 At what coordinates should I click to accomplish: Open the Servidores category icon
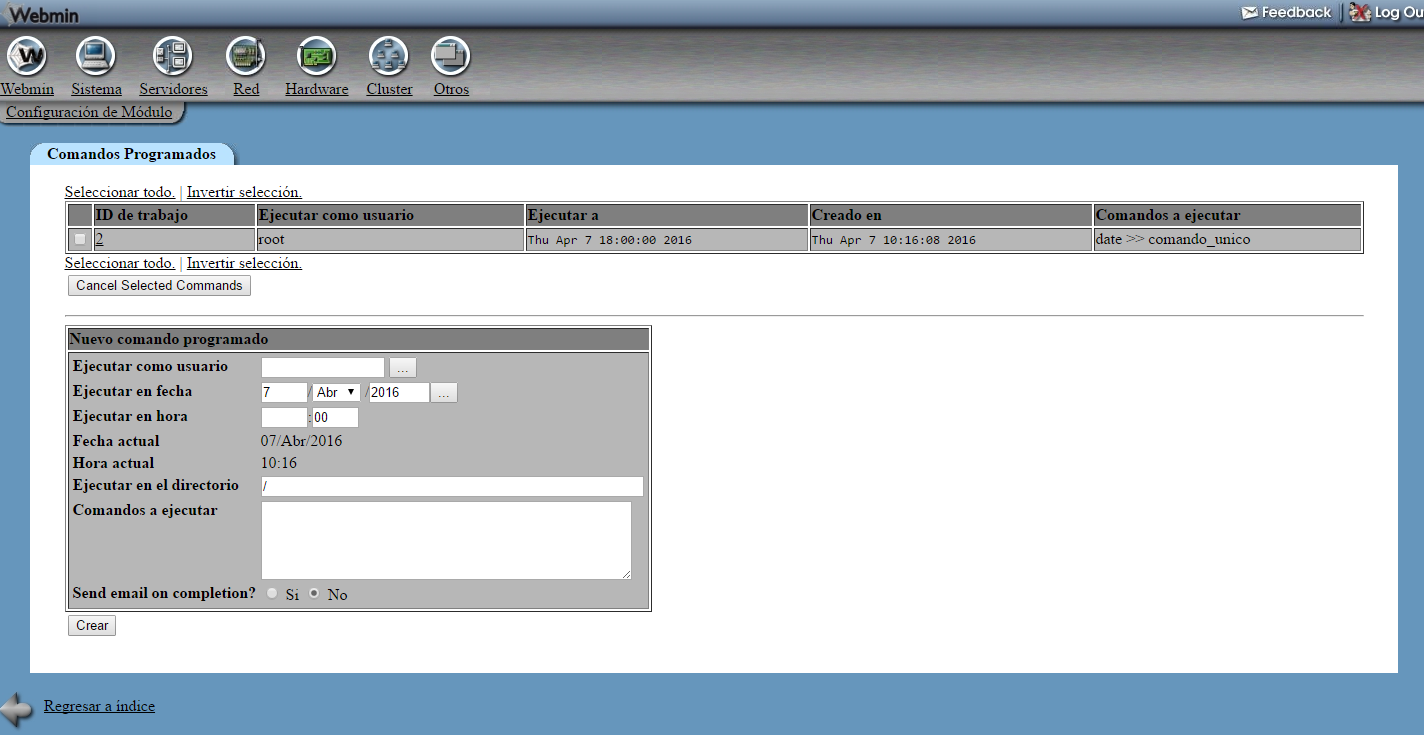click(172, 56)
